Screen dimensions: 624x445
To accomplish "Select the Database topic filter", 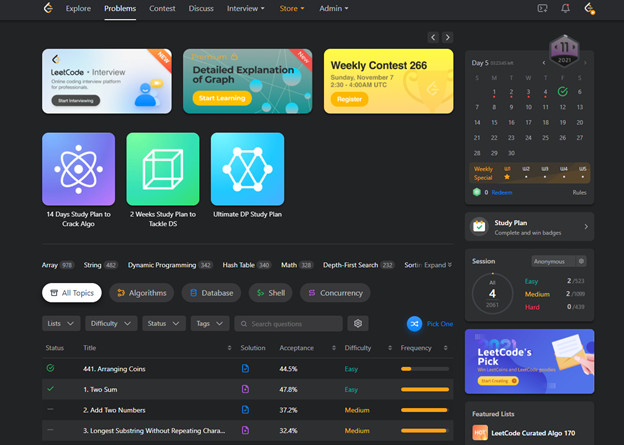I will coord(210,293).
